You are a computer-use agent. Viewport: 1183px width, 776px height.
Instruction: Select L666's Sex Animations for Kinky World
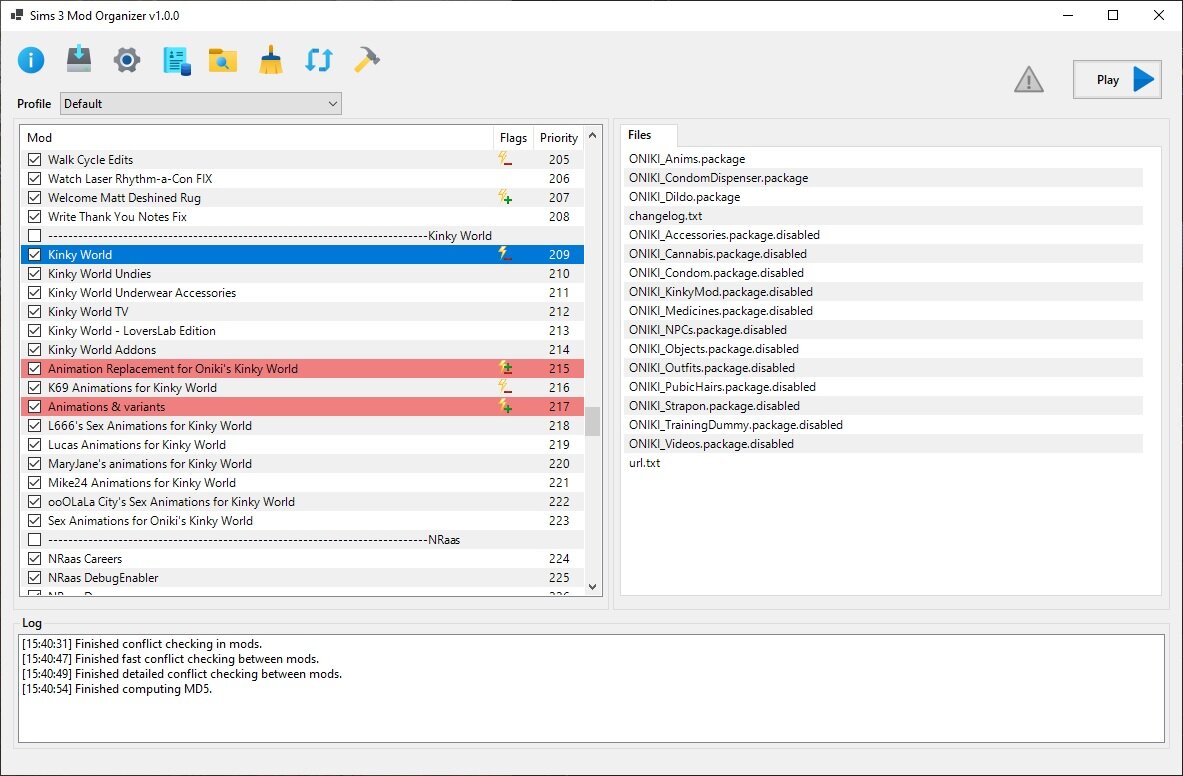tap(303, 425)
